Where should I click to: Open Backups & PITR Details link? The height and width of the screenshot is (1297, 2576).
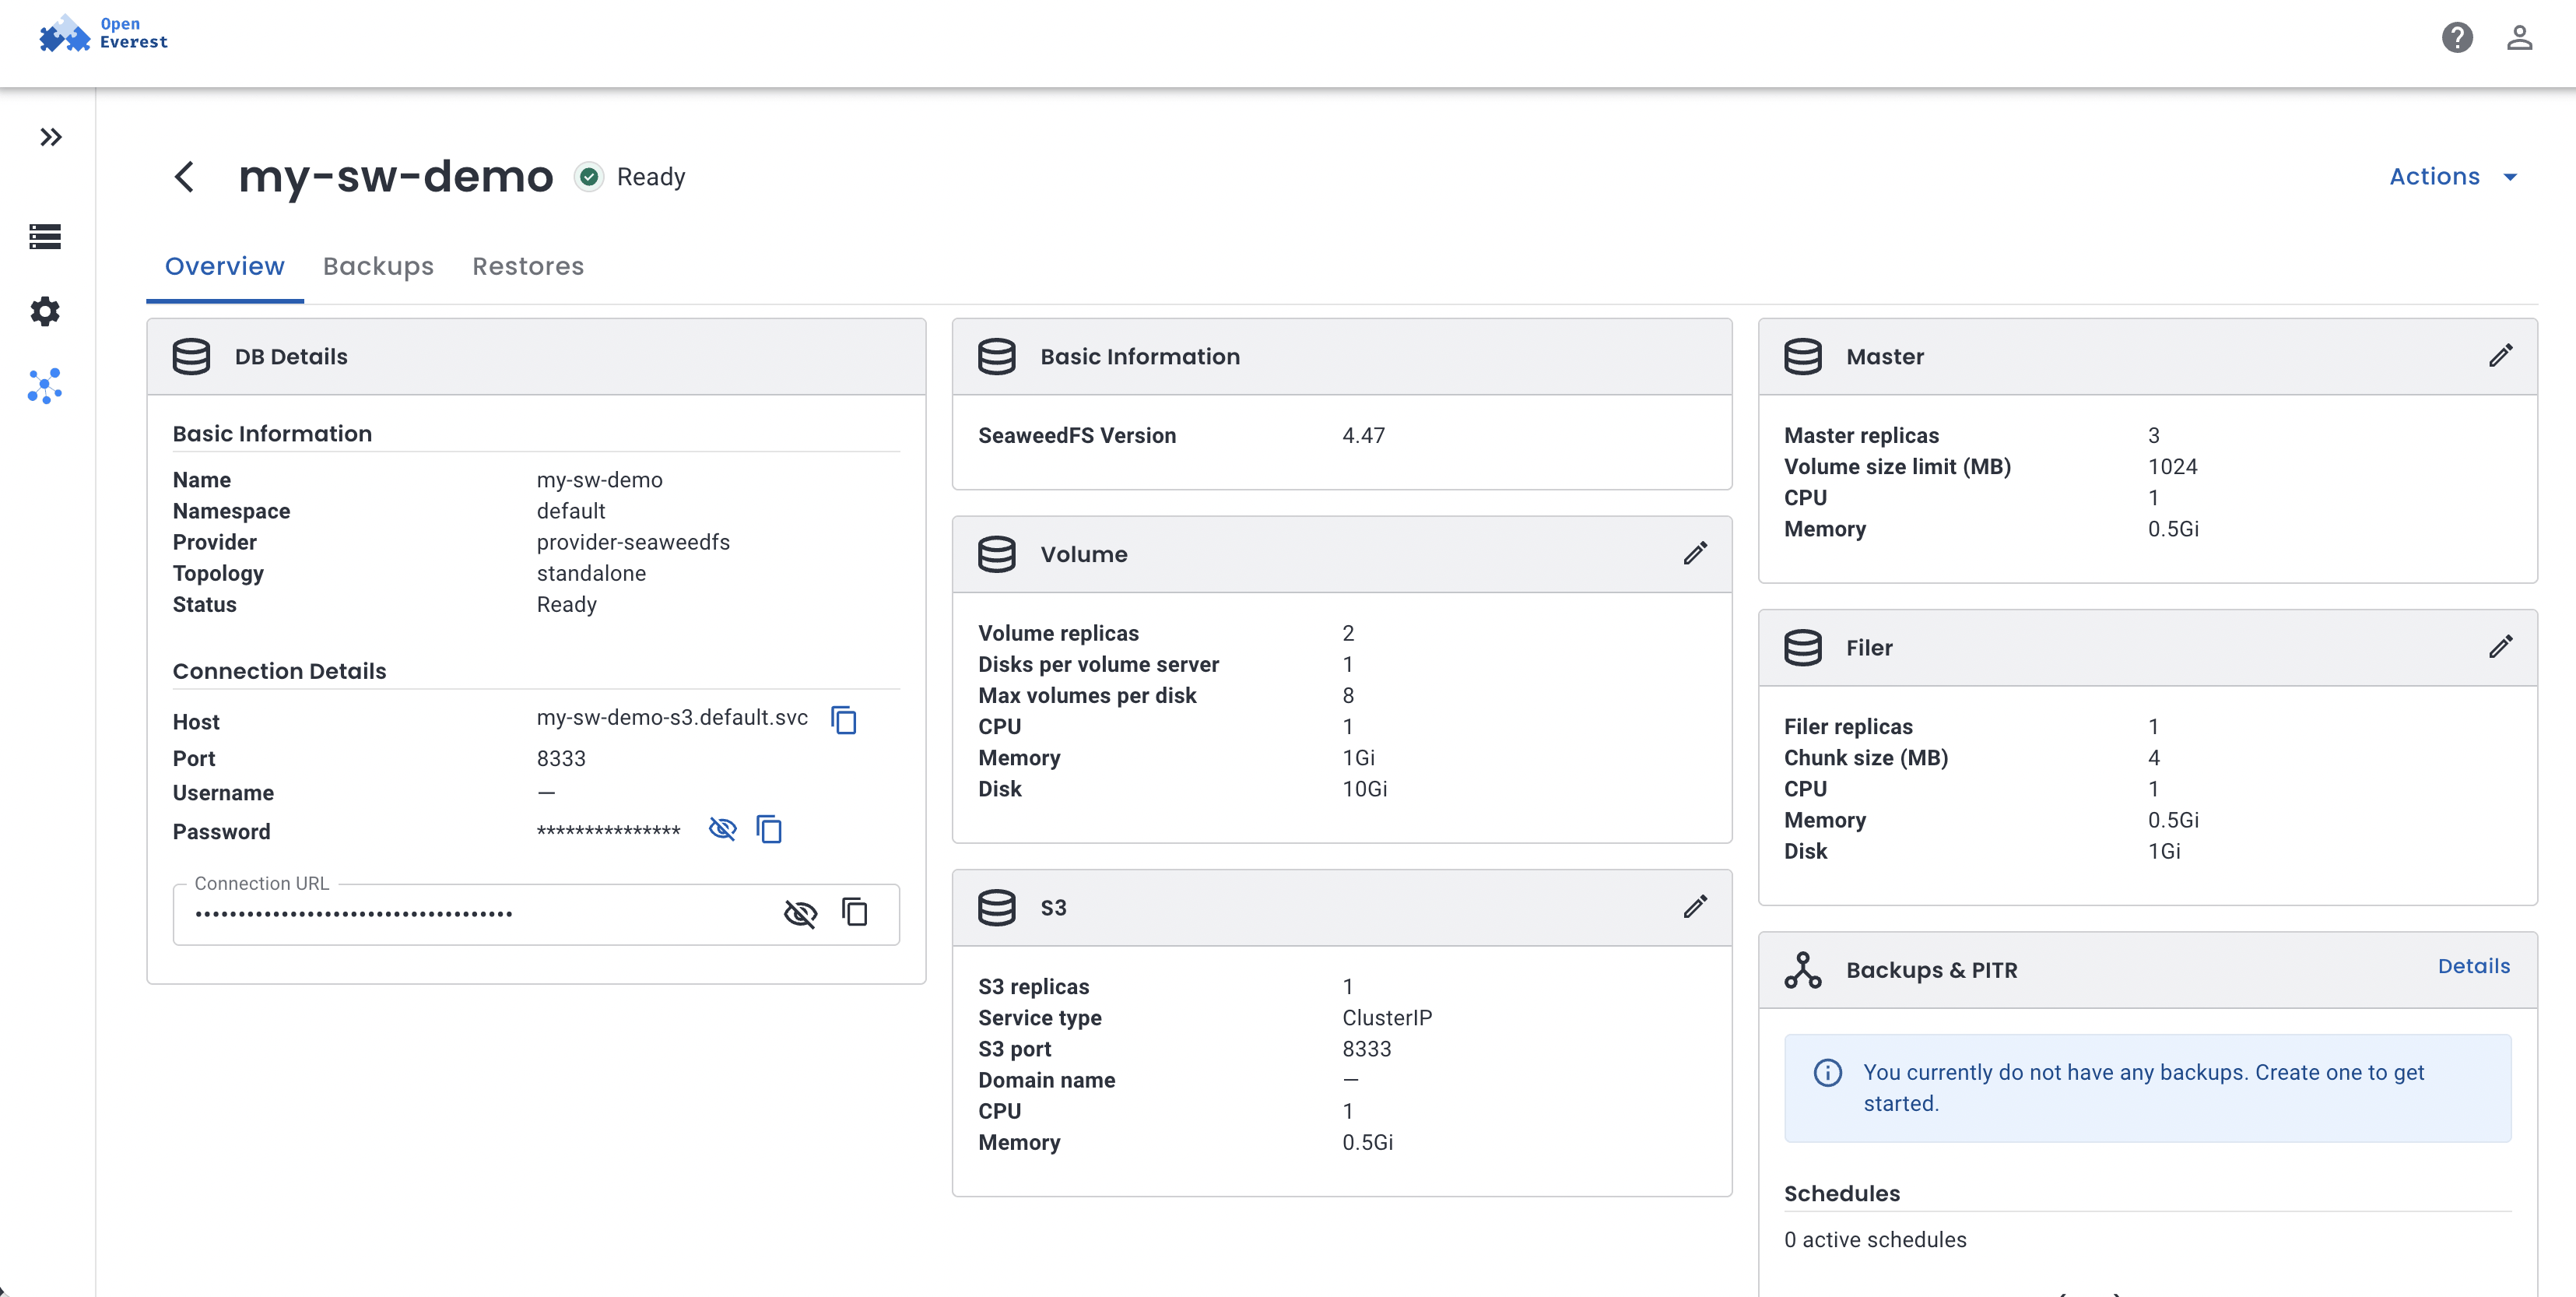tap(2474, 966)
